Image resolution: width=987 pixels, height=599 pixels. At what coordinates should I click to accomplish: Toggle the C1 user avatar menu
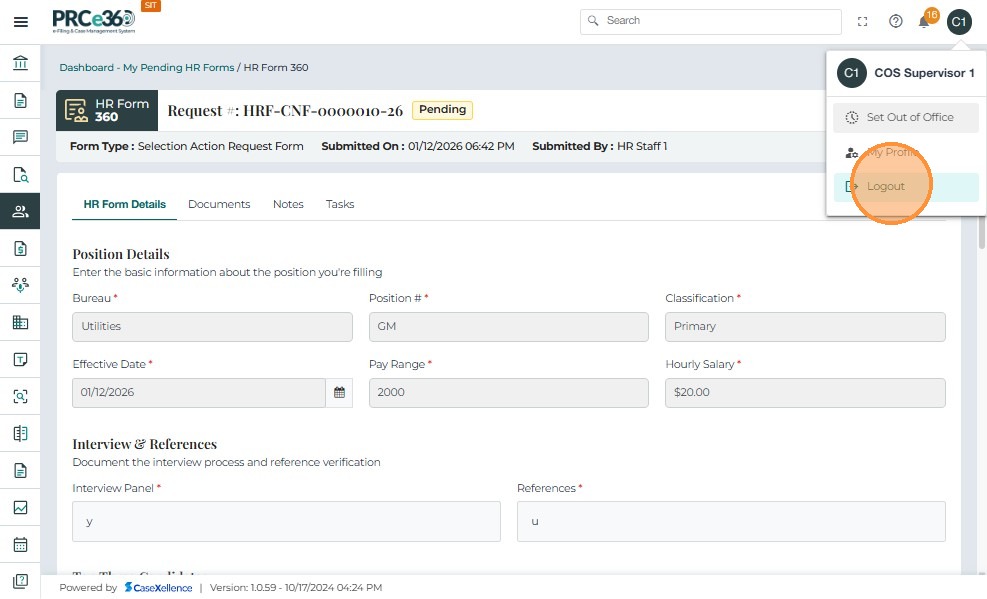point(959,21)
